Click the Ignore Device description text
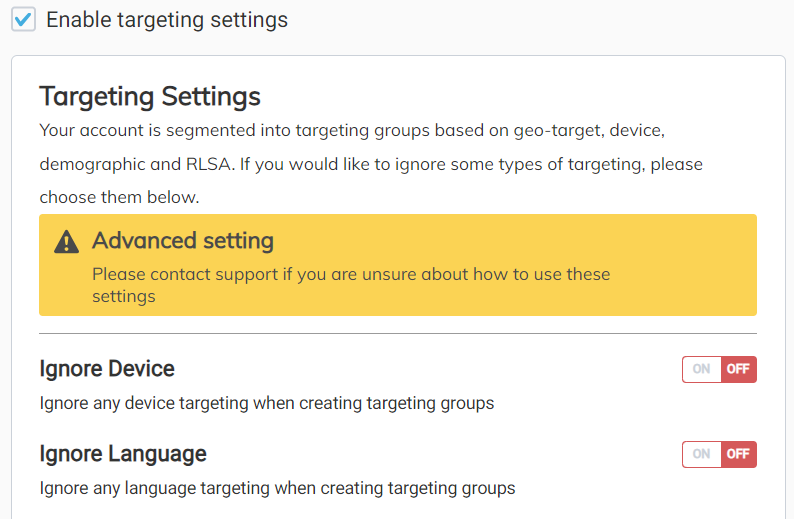This screenshot has height=519, width=794. (266, 404)
